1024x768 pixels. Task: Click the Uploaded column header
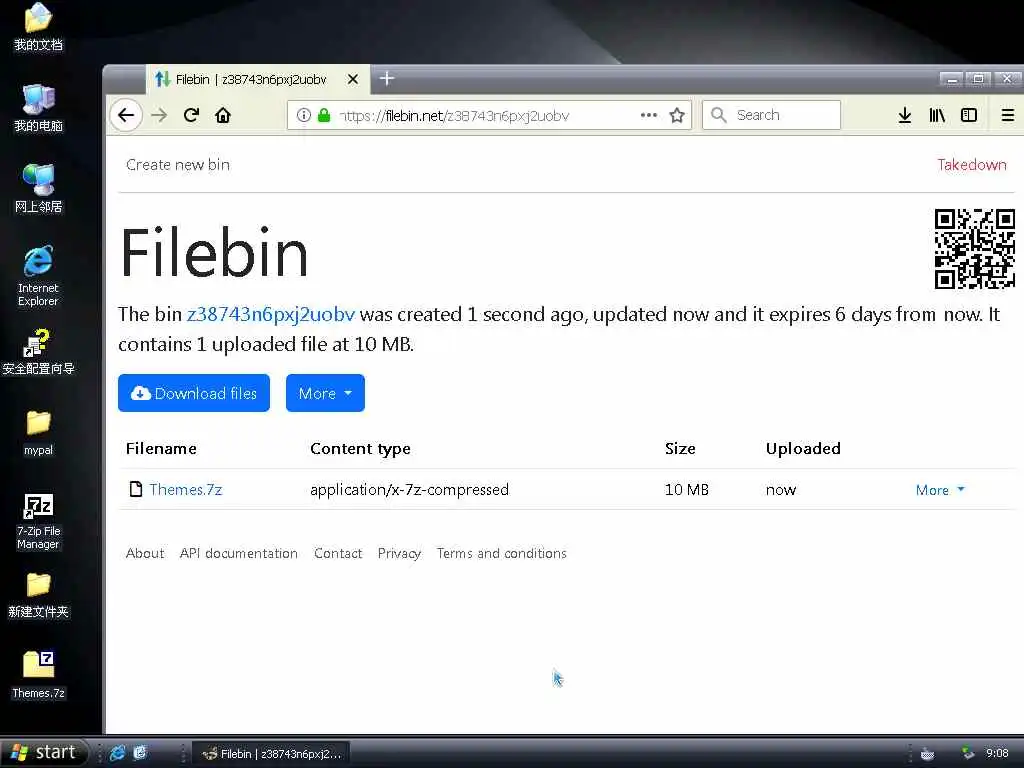(803, 449)
